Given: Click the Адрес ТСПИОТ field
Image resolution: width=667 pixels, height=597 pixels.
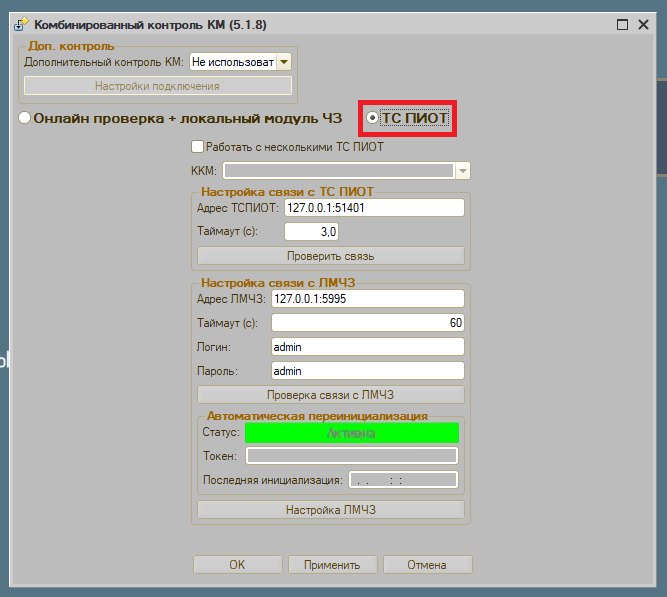Looking at the screenshot, I should click(374, 208).
